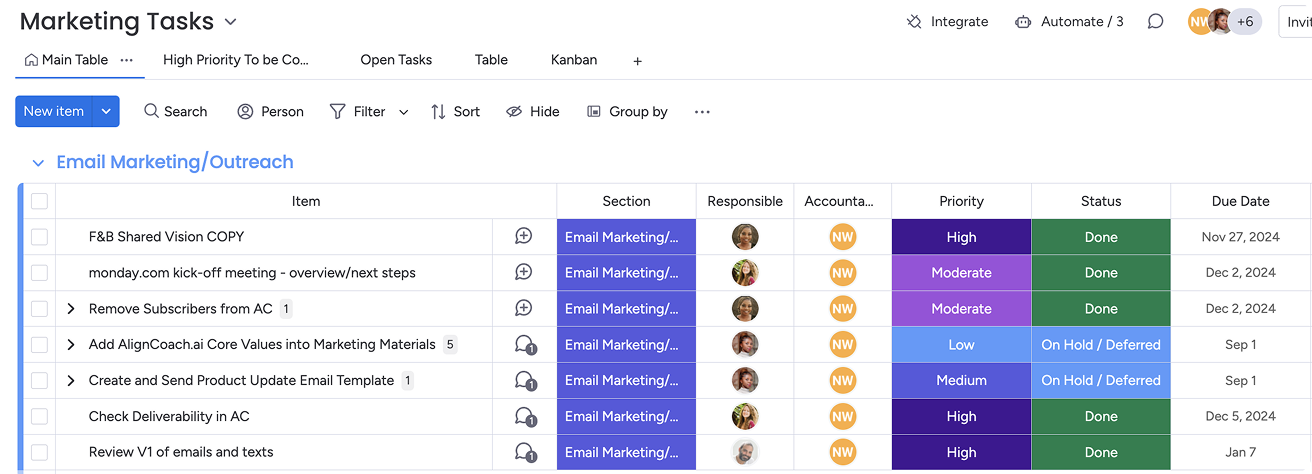Open the Open Tasks view tab
Screen dimensions: 1312x474
396,60
